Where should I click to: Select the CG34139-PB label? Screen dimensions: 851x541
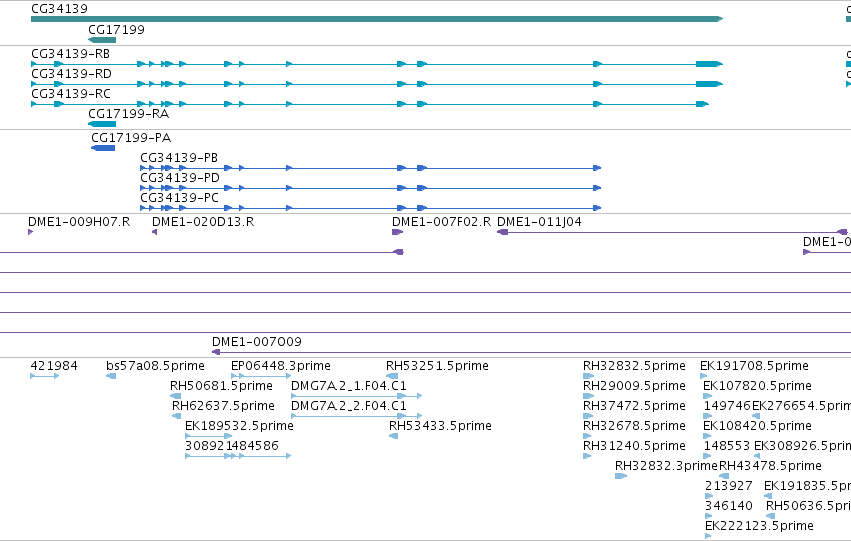pos(179,158)
